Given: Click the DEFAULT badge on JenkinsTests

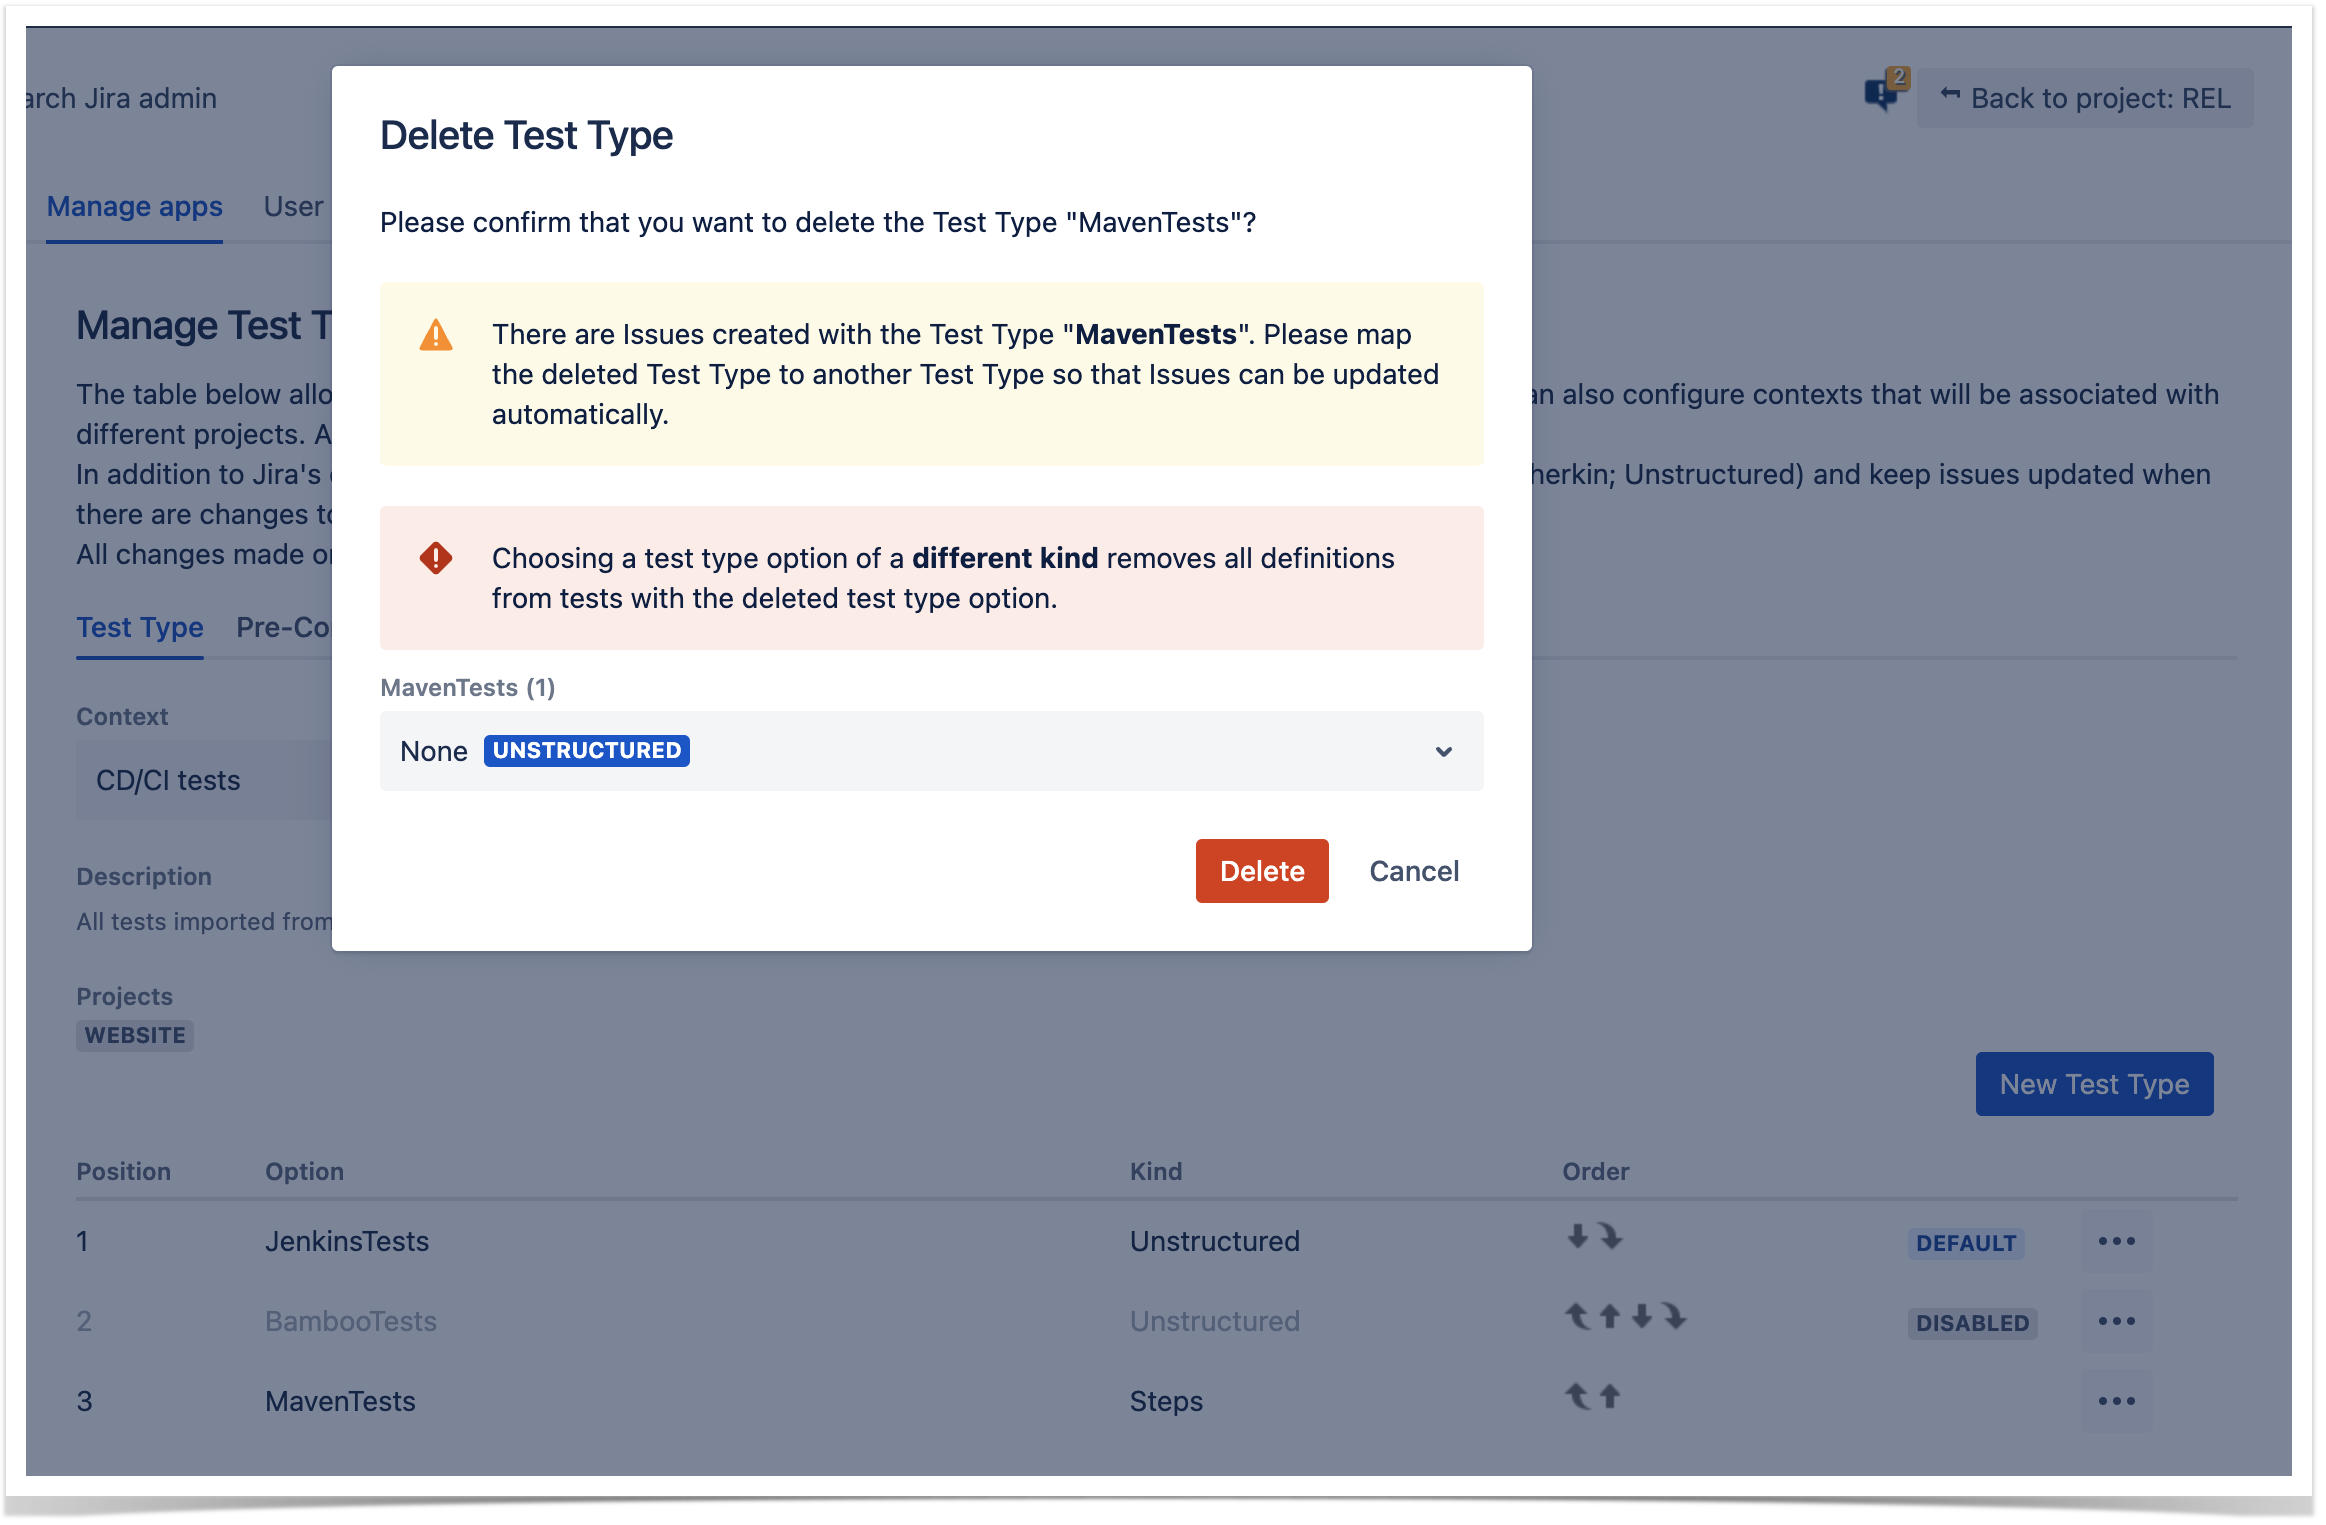Looking at the screenshot, I should (x=1964, y=1243).
